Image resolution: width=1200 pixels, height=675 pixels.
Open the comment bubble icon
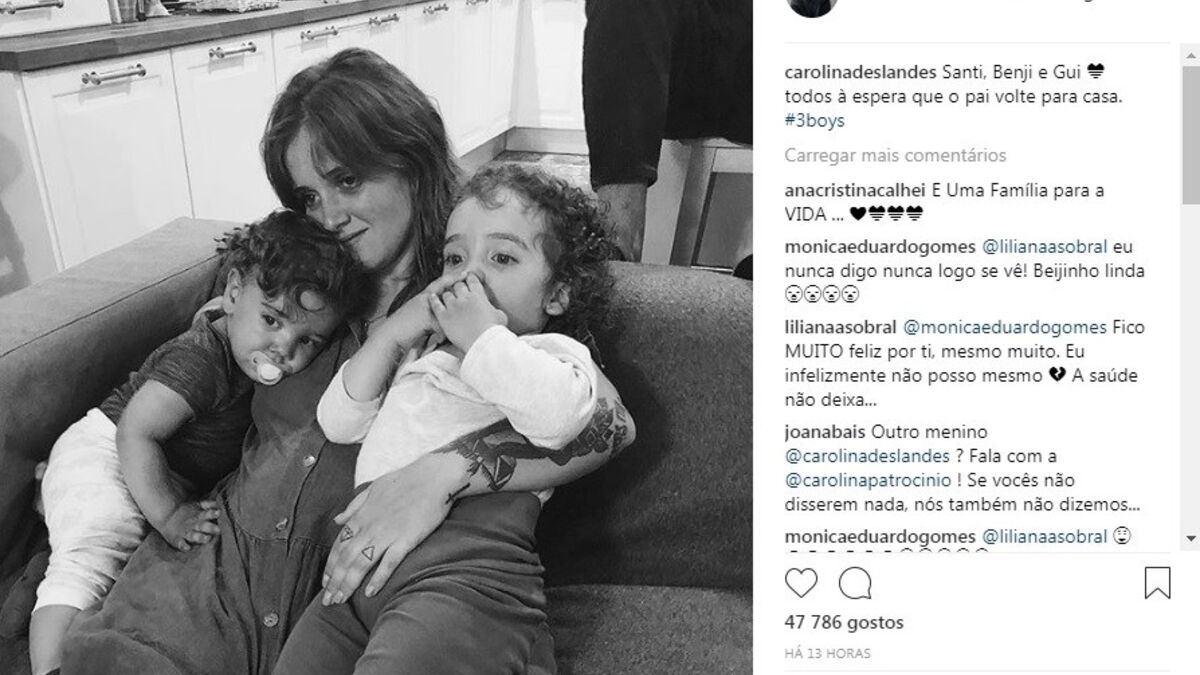855,583
